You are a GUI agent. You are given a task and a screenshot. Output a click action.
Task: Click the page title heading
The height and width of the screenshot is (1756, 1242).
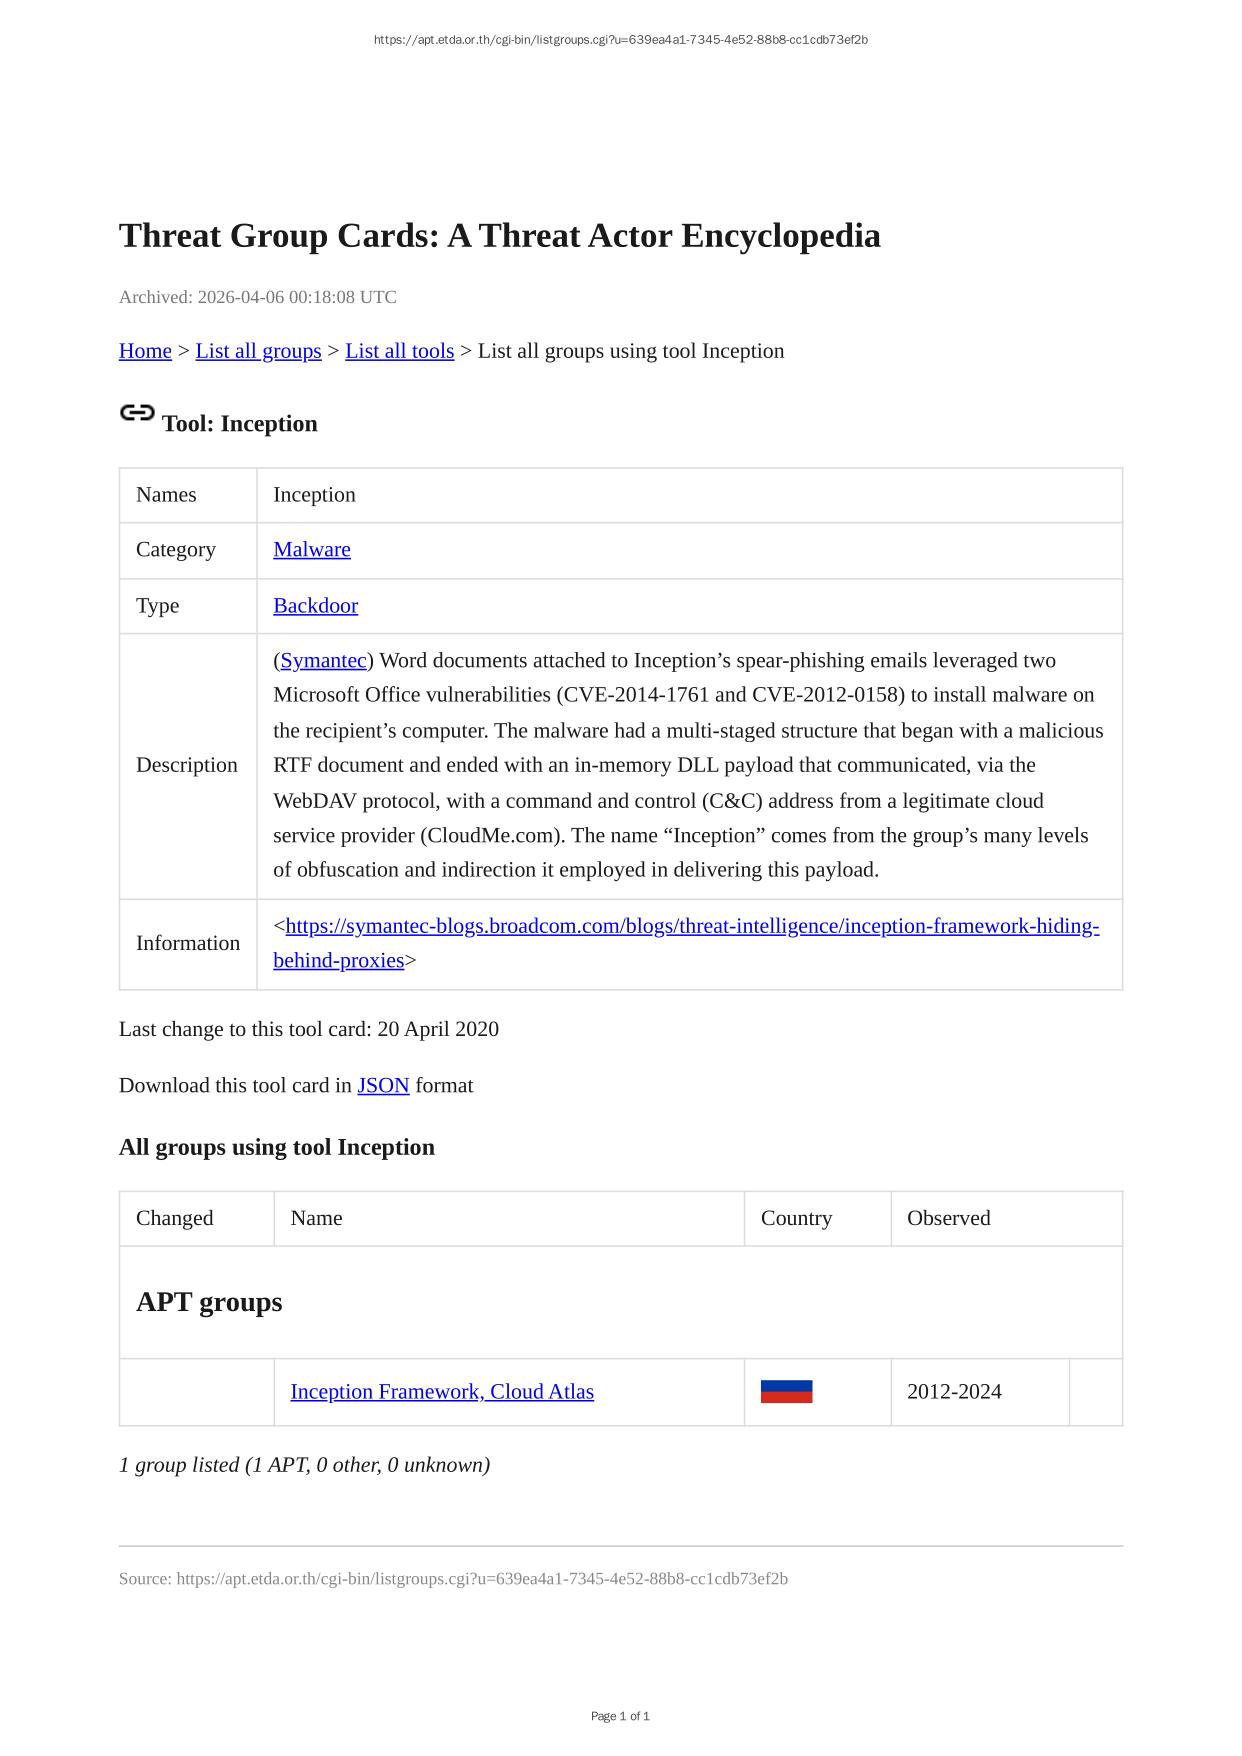tap(499, 236)
